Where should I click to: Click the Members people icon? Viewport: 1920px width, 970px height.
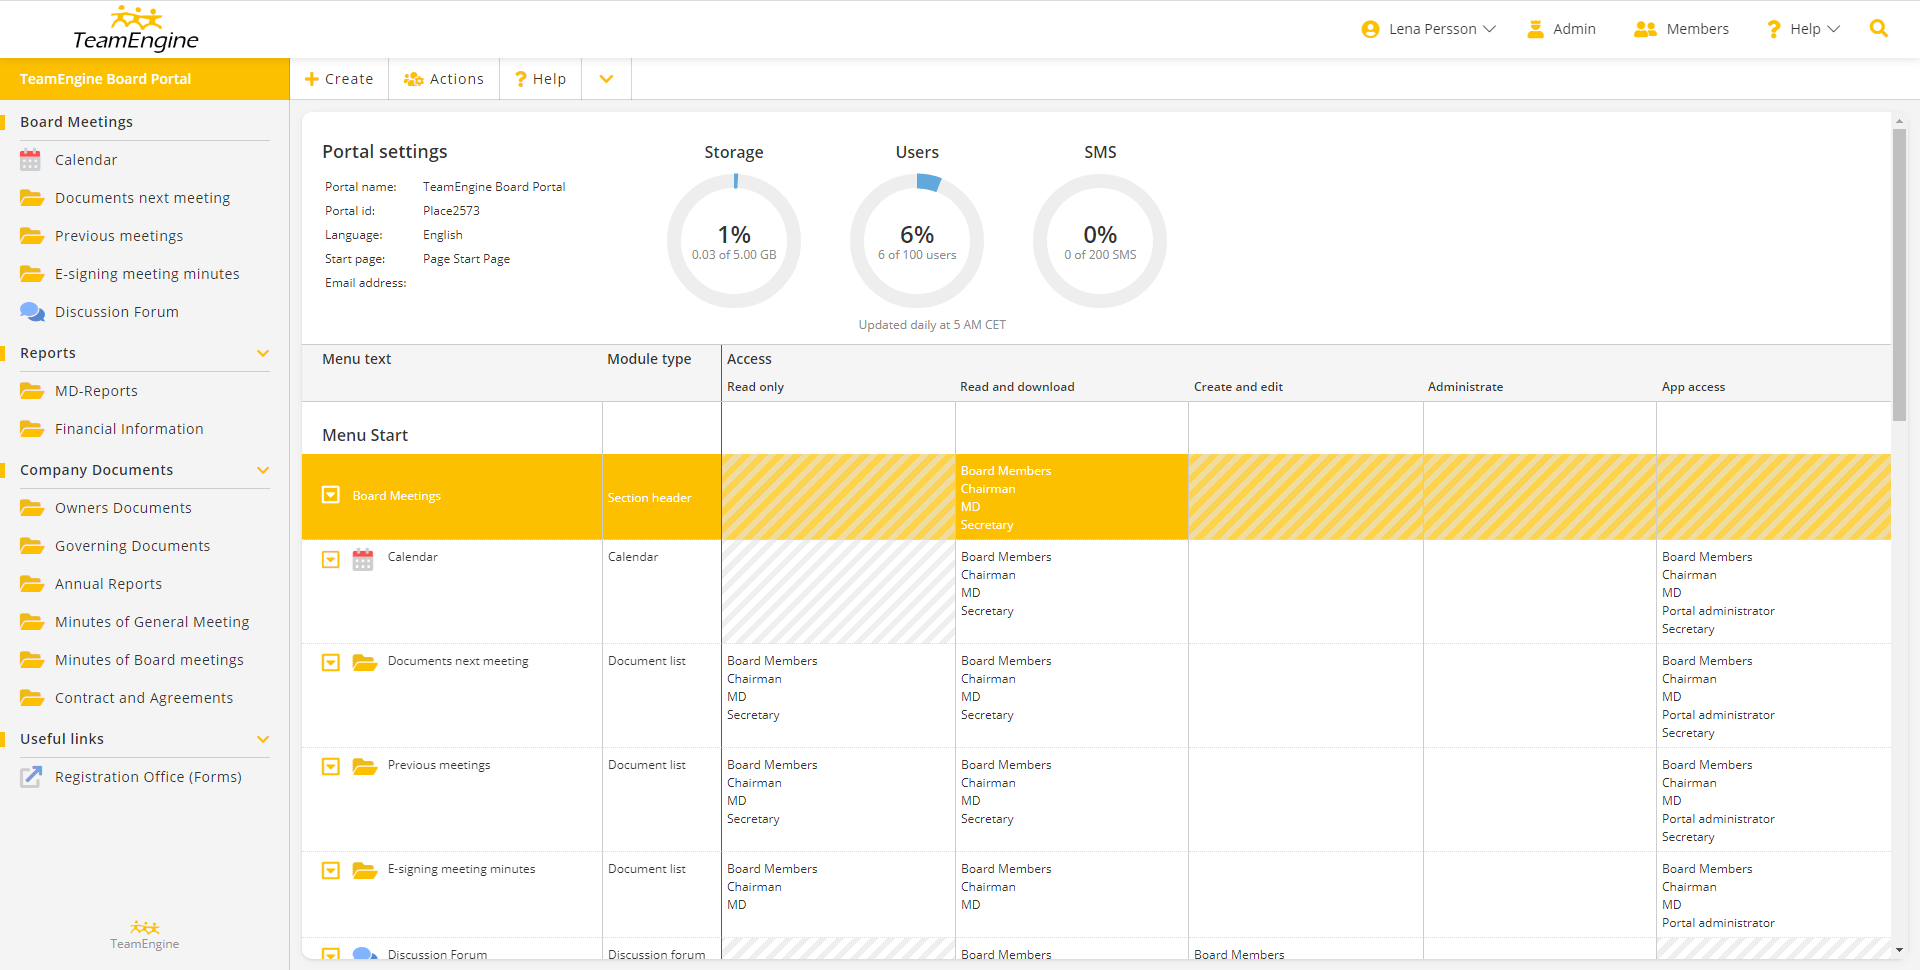1645,29
